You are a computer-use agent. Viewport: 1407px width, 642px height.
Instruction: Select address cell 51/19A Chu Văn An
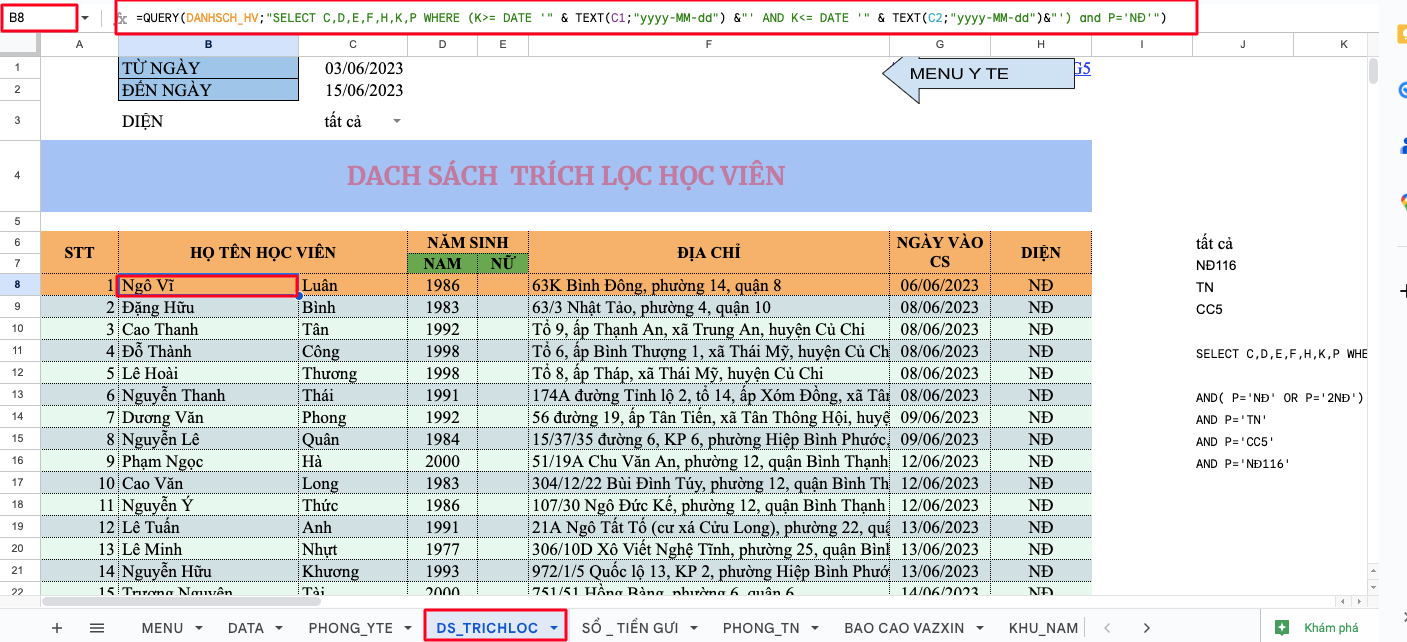[x=708, y=461]
